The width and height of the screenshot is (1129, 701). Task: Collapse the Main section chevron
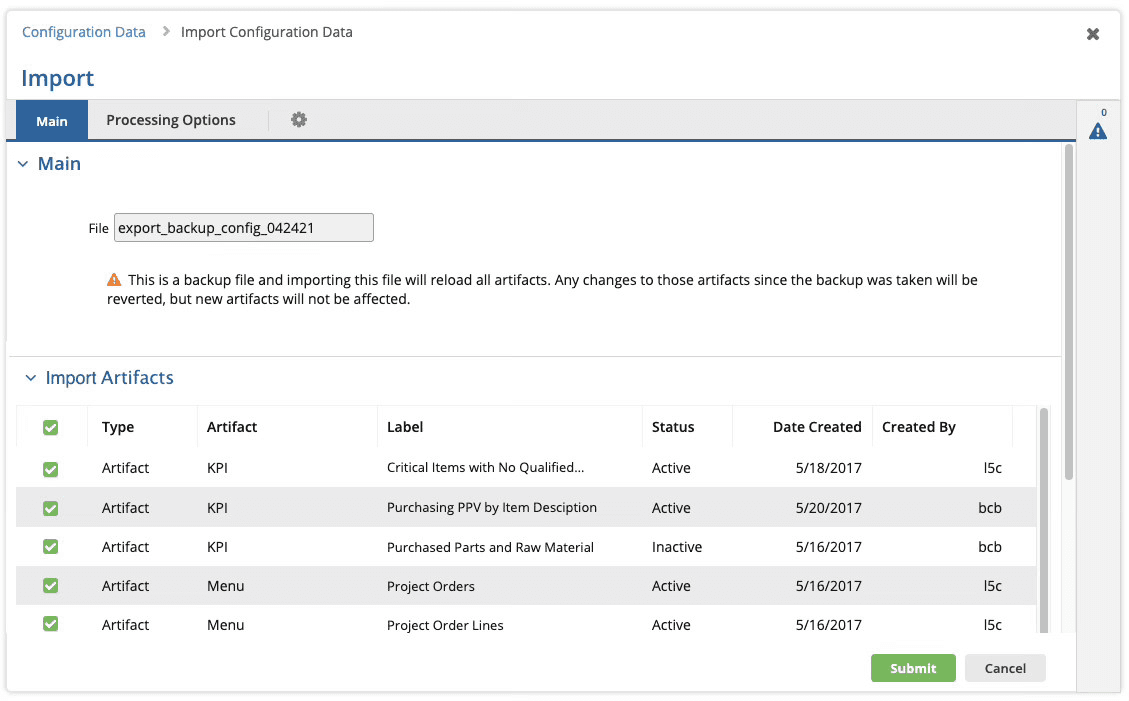pyautogui.click(x=23, y=164)
